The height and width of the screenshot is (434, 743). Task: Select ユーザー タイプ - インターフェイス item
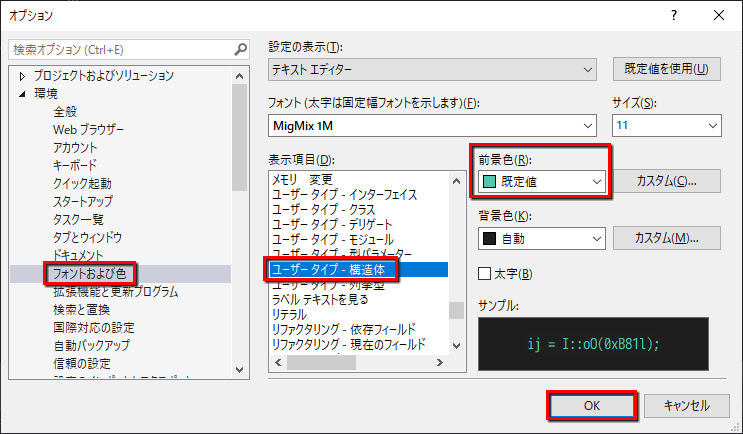[x=344, y=195]
